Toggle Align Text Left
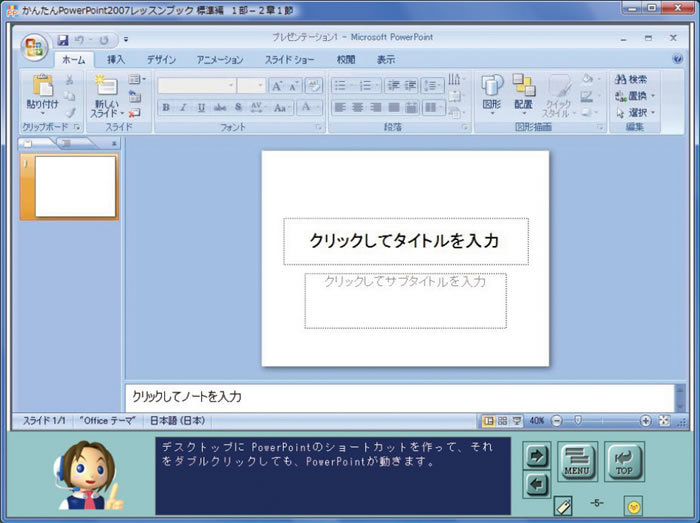Screen dimensions: 700x523 pos(340,107)
